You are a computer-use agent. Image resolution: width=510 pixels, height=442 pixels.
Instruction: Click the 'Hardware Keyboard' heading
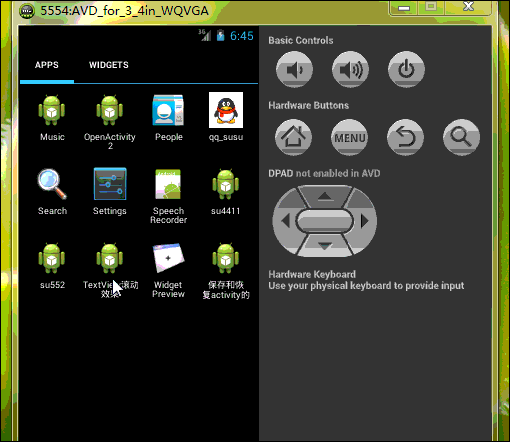point(312,274)
